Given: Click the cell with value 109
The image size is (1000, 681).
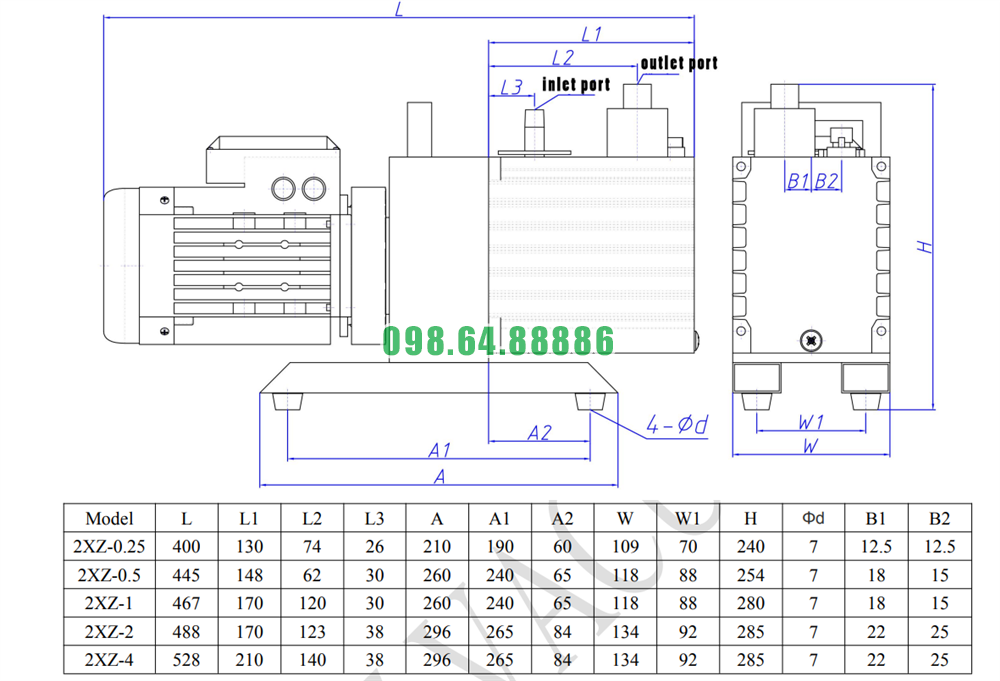Looking at the screenshot, I should (625, 546).
